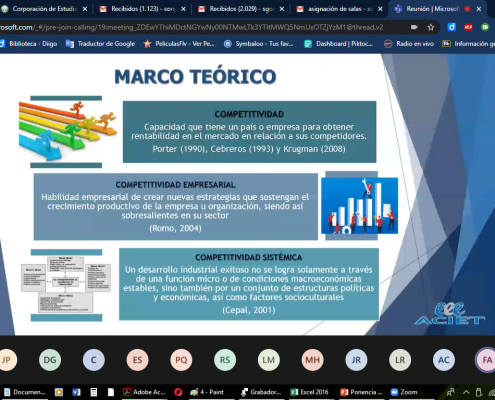
Task: Open Excel 2016 from the taskbar
Action: [x=310, y=392]
